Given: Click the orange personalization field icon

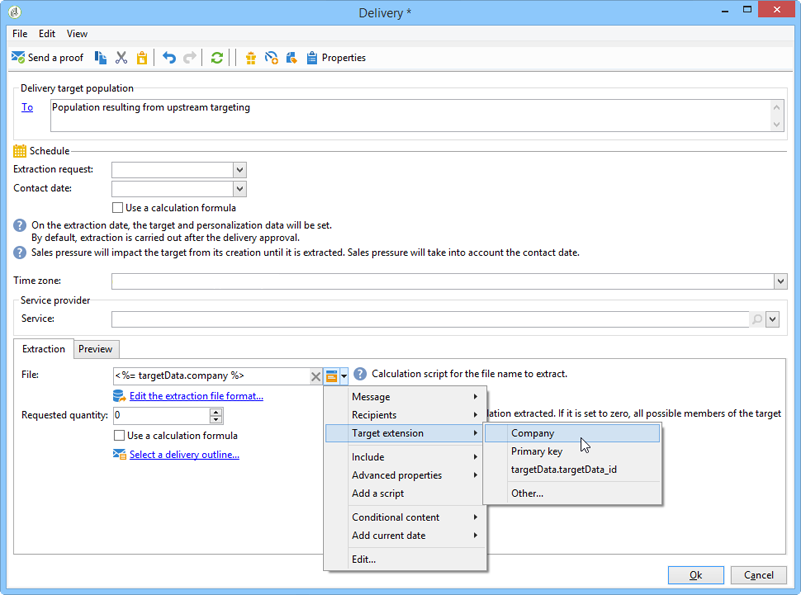Looking at the screenshot, I should click(x=332, y=376).
